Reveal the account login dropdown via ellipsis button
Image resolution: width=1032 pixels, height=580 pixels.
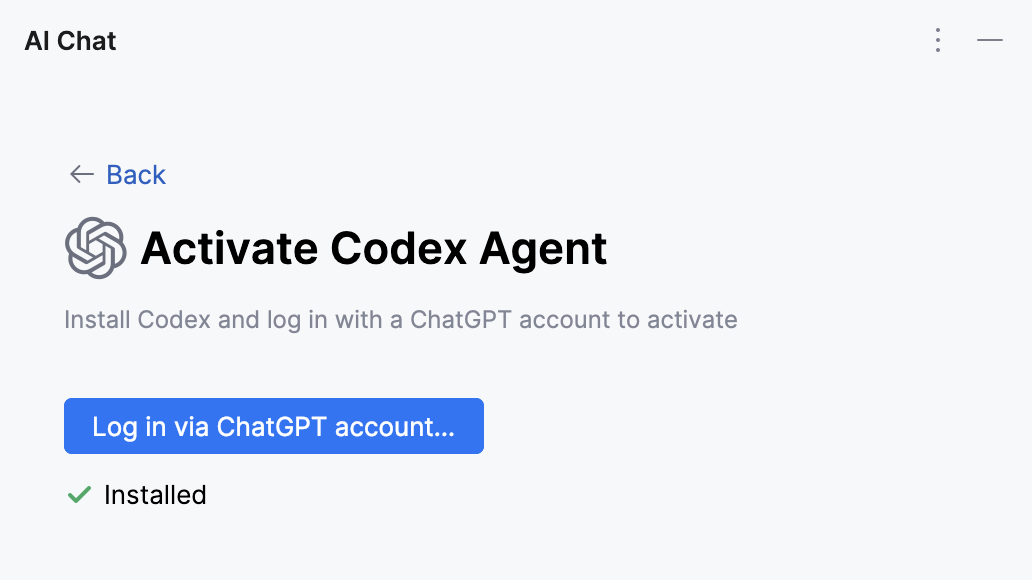coord(938,40)
